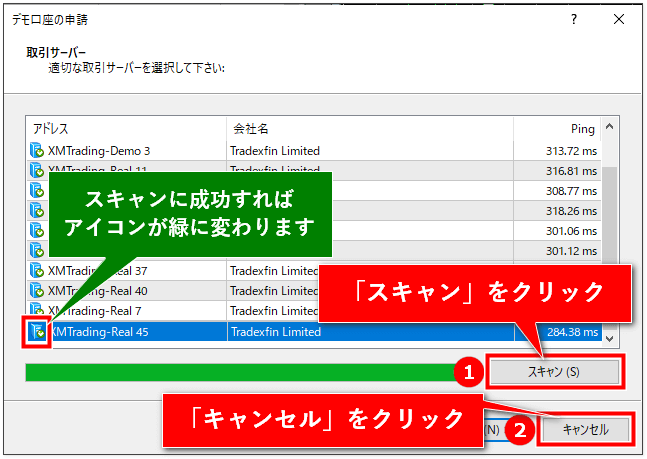The image size is (647, 459).
Task: Click the 301.06 ms ping value
Action: coord(571,231)
